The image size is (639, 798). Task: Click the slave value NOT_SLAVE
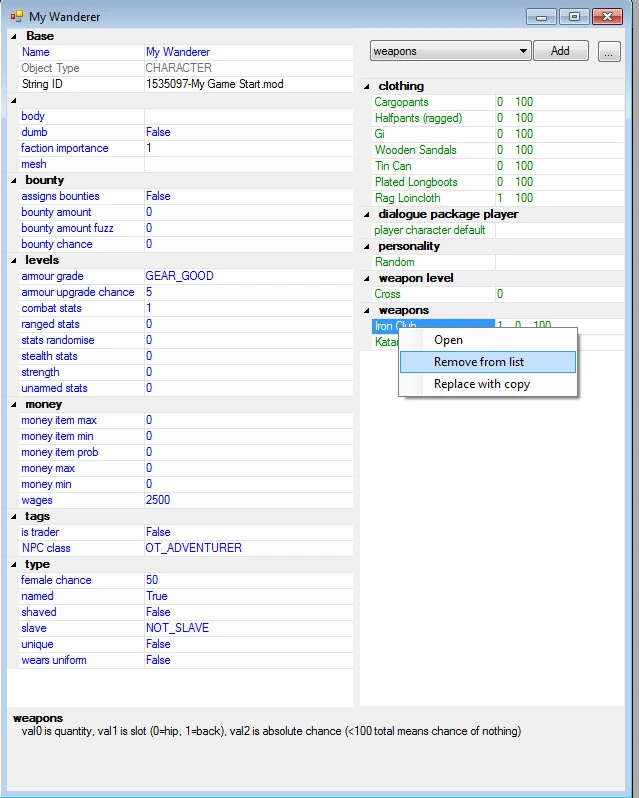[248, 629]
